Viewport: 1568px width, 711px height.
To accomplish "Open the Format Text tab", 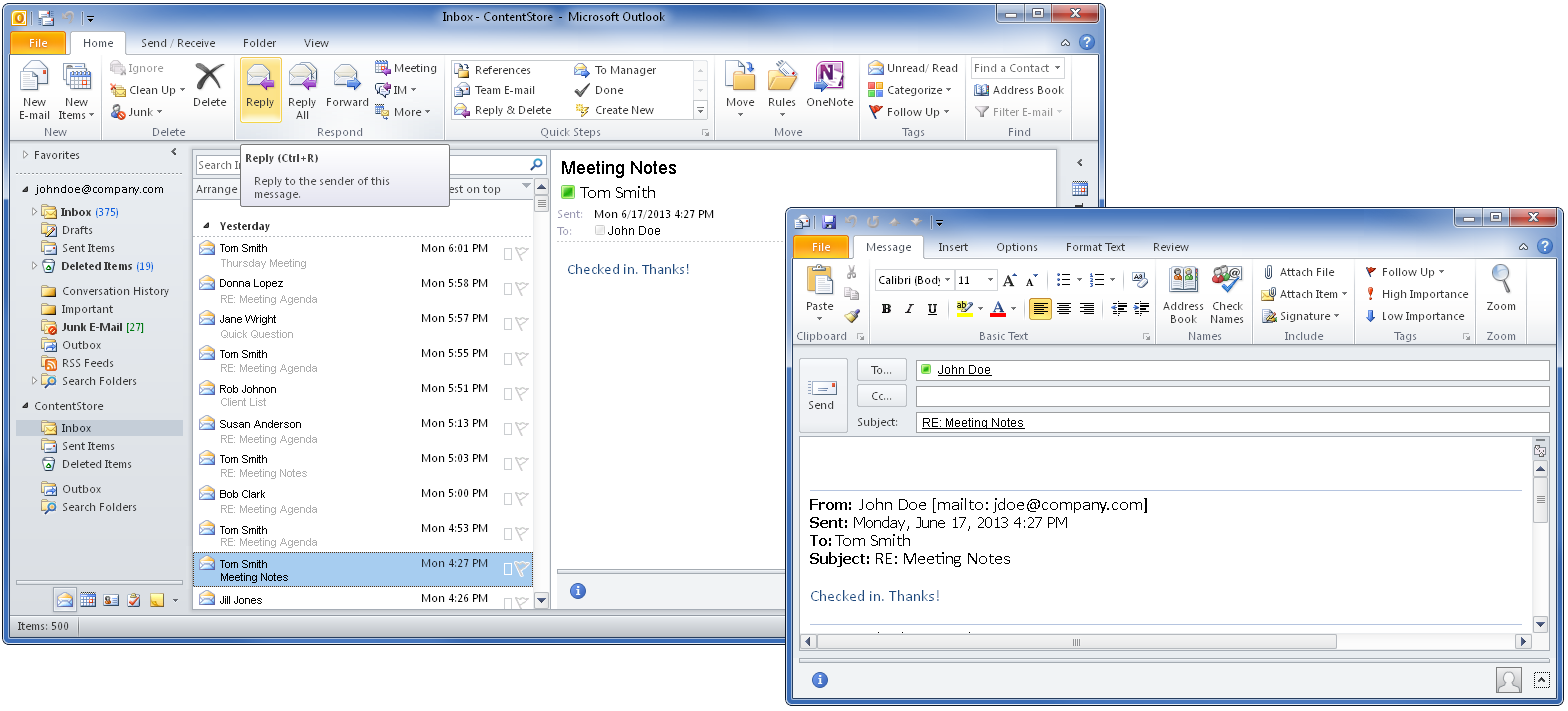I will coord(1095,247).
